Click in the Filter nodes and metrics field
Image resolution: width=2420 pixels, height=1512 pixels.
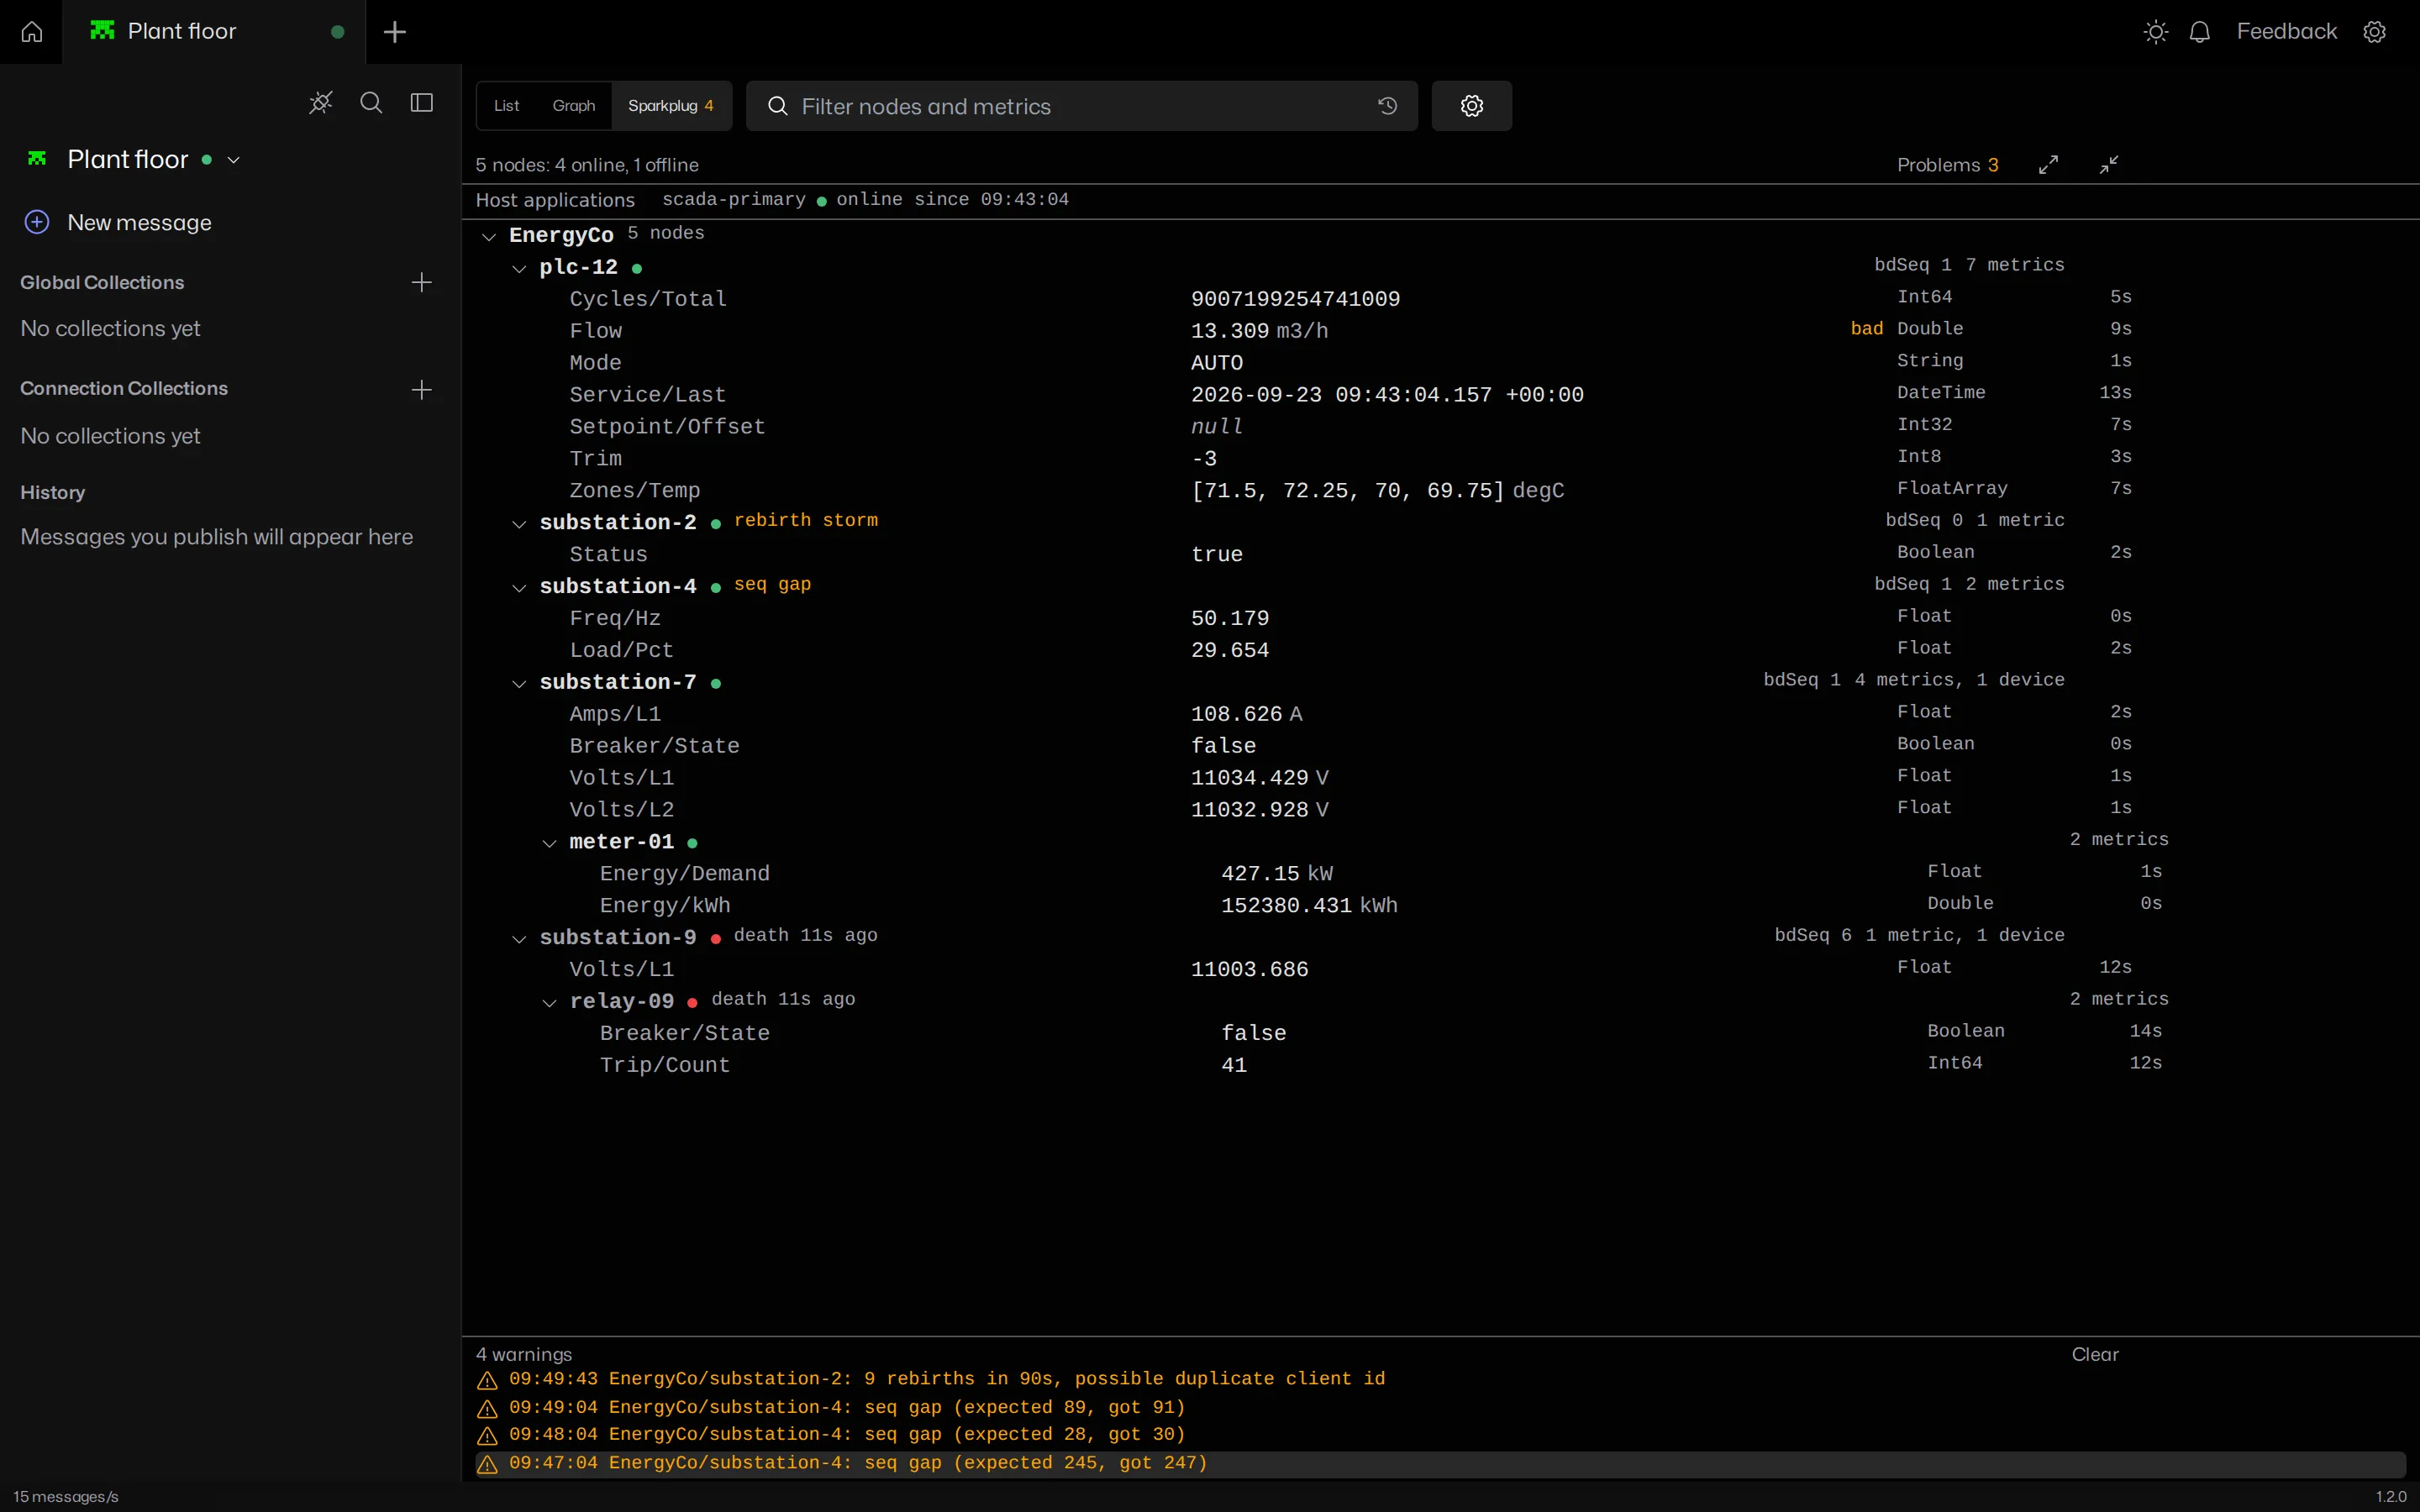[1081, 106]
